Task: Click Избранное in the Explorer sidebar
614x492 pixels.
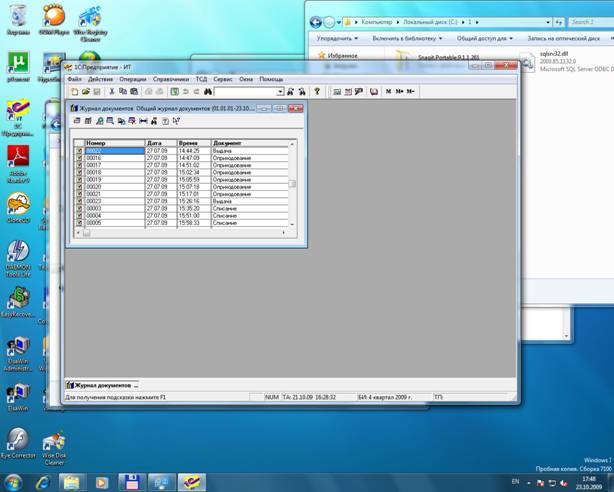Action: [x=338, y=56]
